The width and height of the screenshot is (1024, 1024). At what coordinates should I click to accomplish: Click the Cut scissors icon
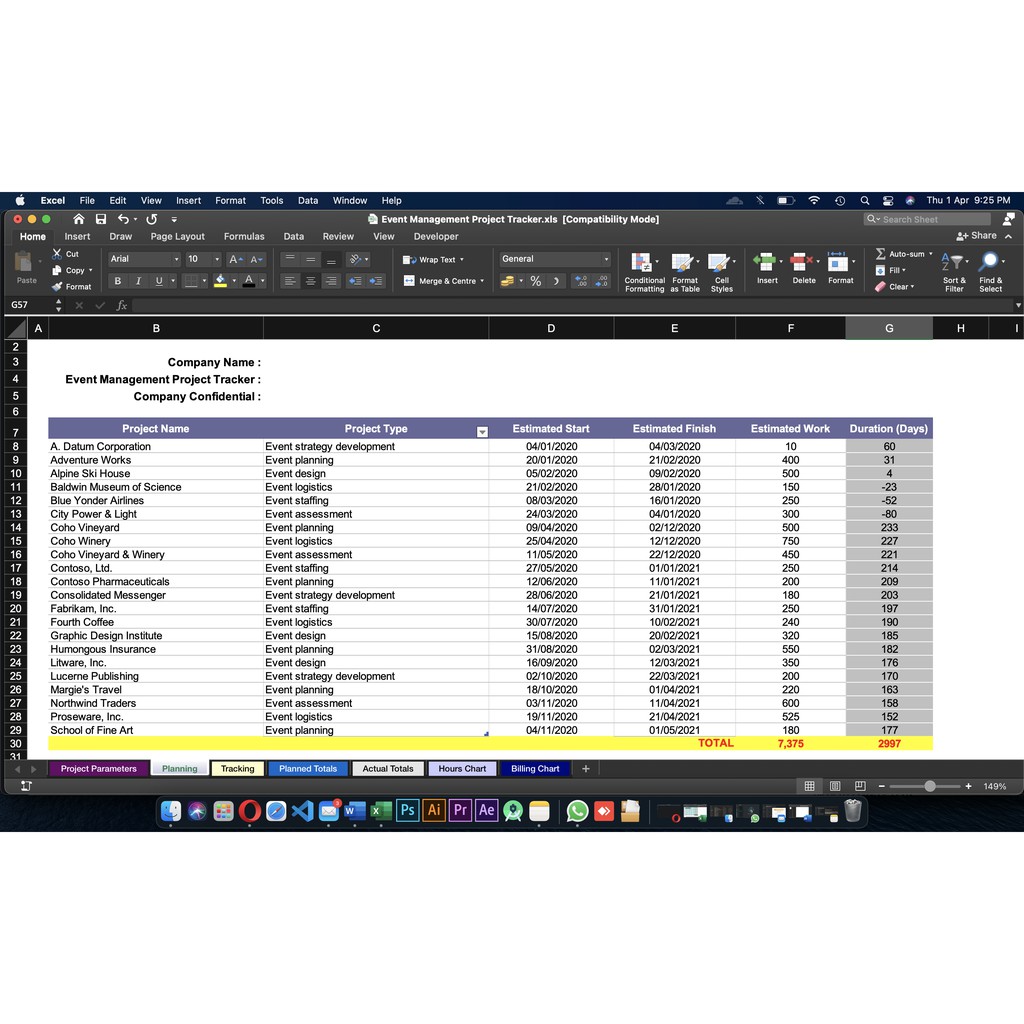click(x=58, y=254)
